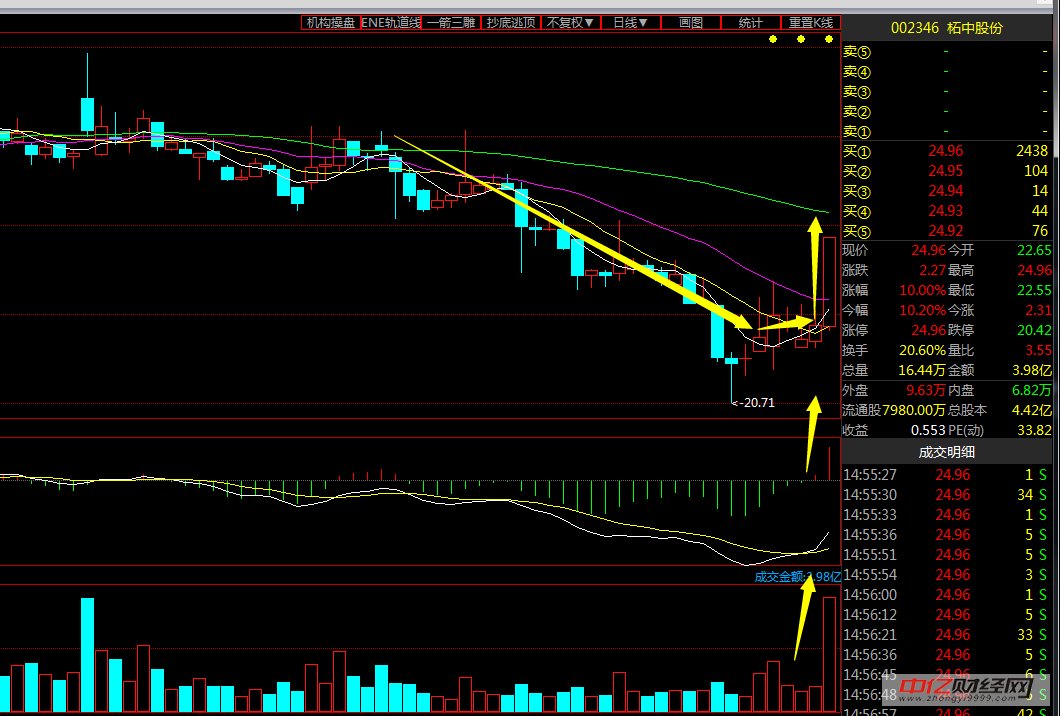The image size is (1060, 716).
Task: Toggle the ENE轨道线 indicator overlay
Action: tap(390, 22)
